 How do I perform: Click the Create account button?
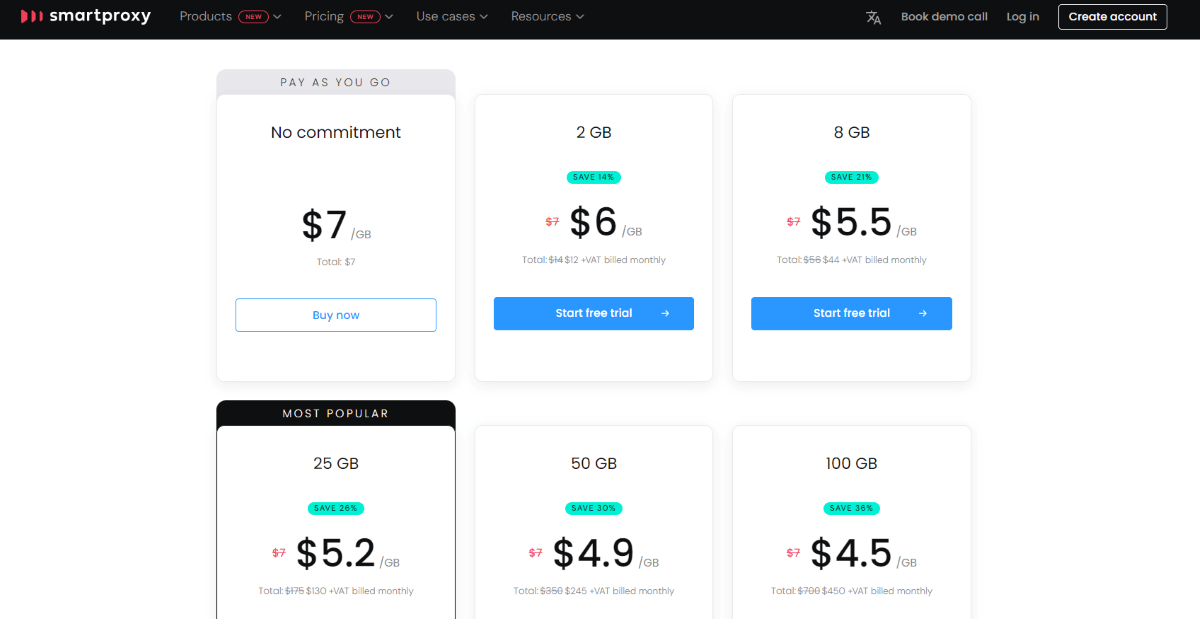point(1112,16)
